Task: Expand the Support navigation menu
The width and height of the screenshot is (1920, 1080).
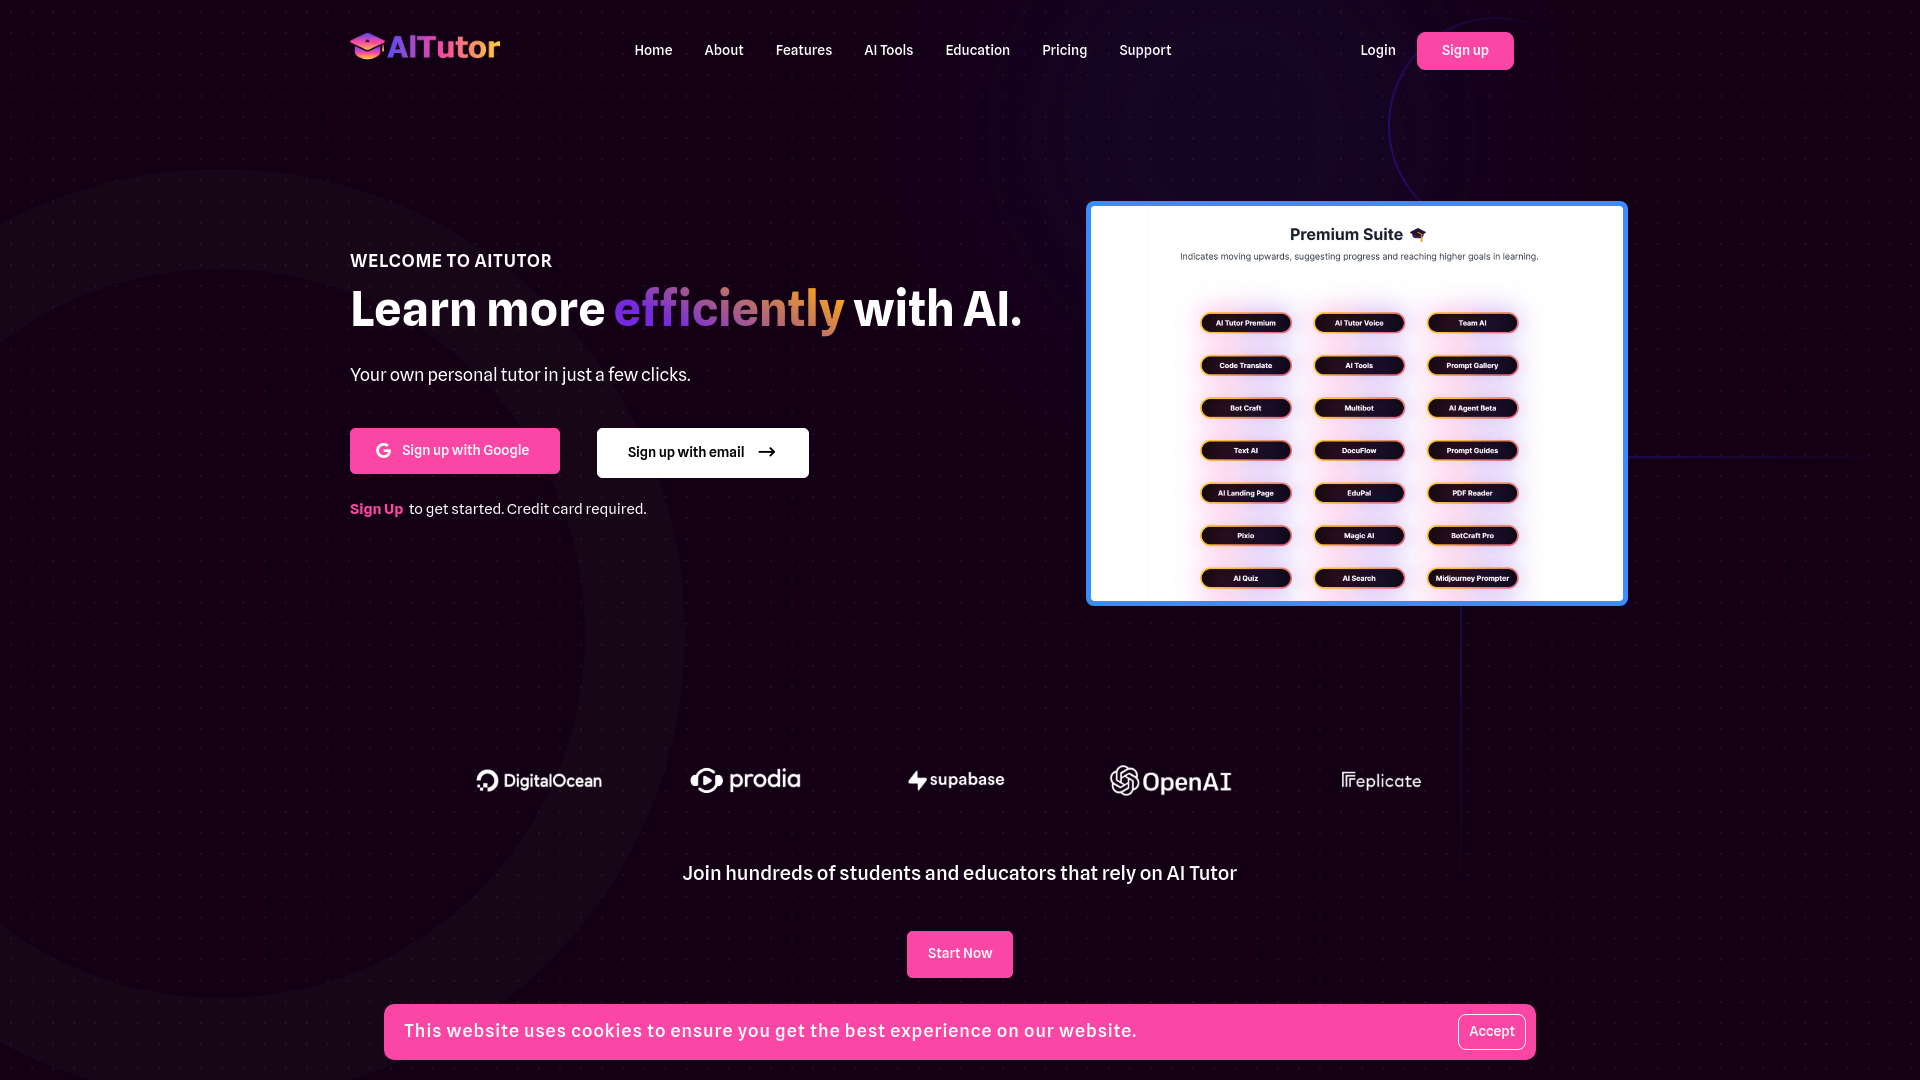Action: tap(1145, 50)
